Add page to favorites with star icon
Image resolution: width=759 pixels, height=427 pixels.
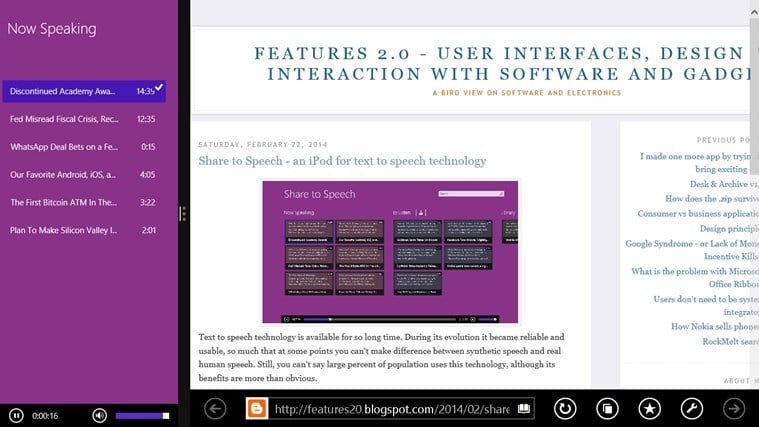650,409
